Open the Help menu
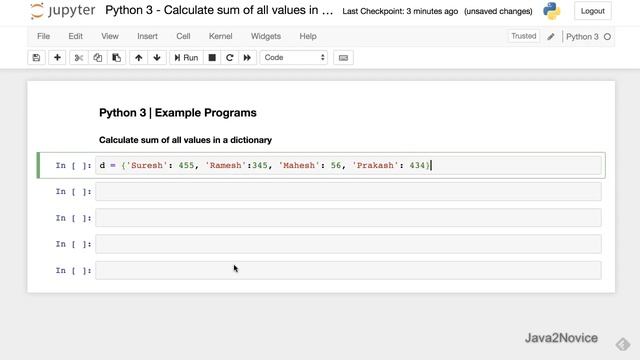 point(308,36)
